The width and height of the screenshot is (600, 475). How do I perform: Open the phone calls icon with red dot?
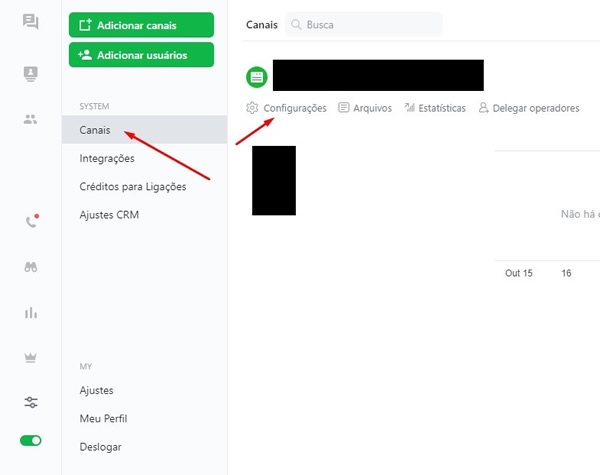coord(31,222)
